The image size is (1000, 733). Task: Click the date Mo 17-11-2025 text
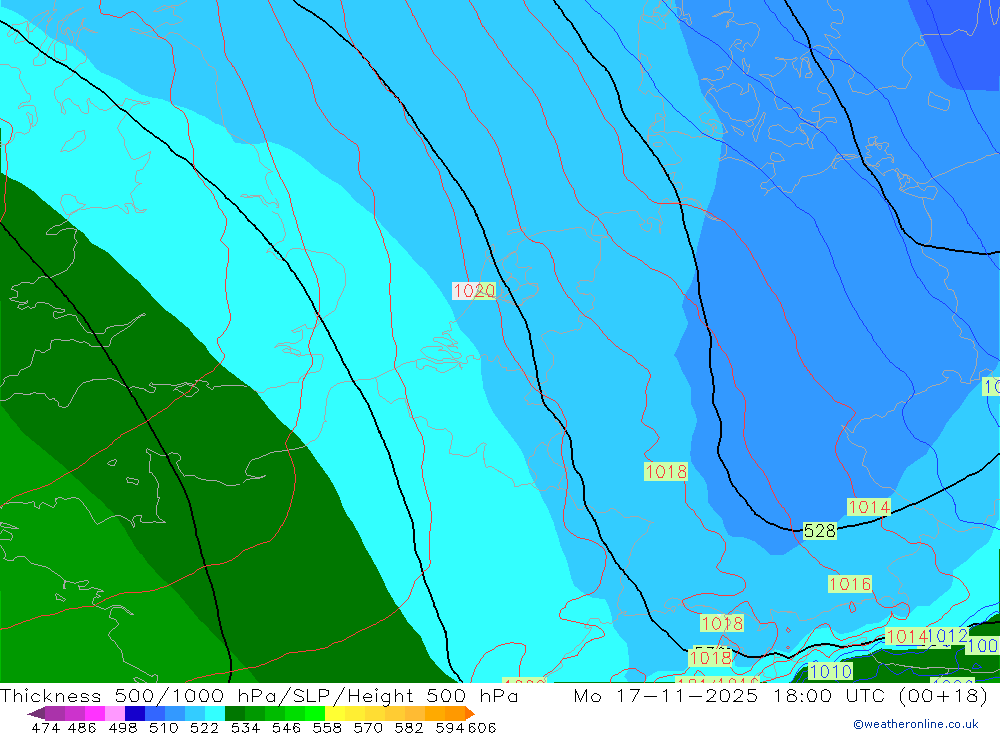666,695
